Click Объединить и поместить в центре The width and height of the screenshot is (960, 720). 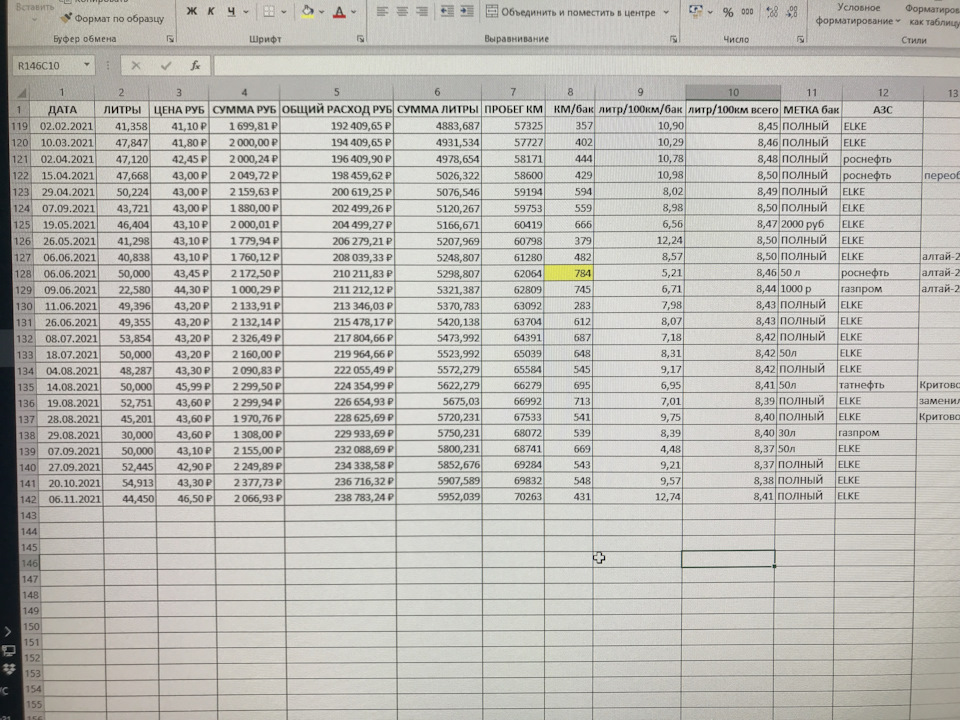571,12
